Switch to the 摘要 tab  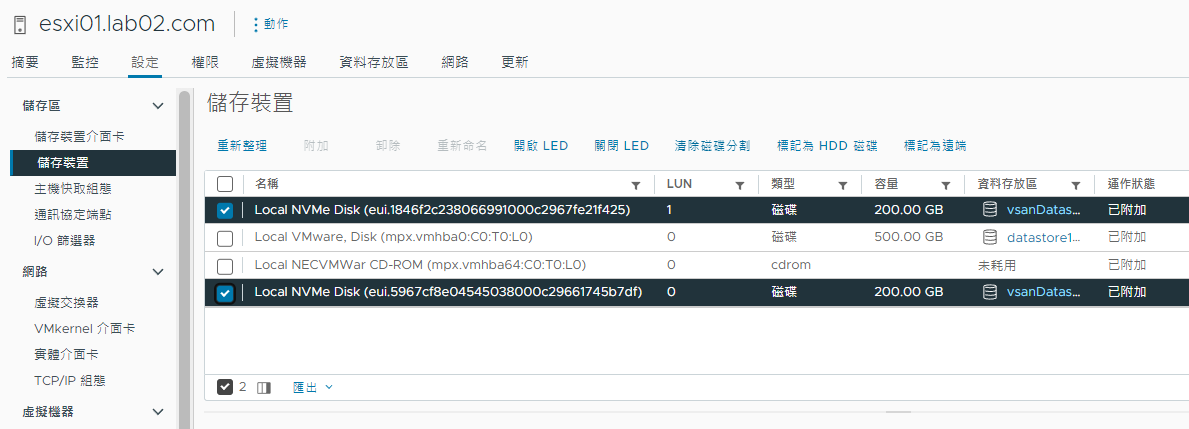click(x=25, y=62)
